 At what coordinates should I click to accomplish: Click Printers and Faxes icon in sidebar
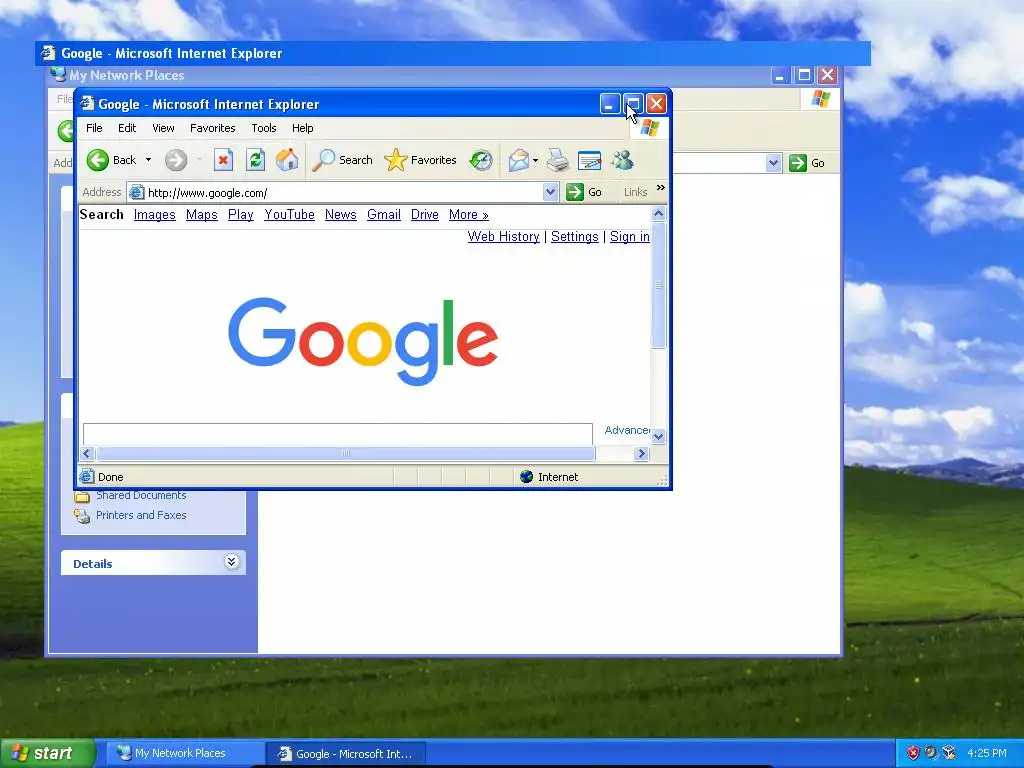coord(82,516)
